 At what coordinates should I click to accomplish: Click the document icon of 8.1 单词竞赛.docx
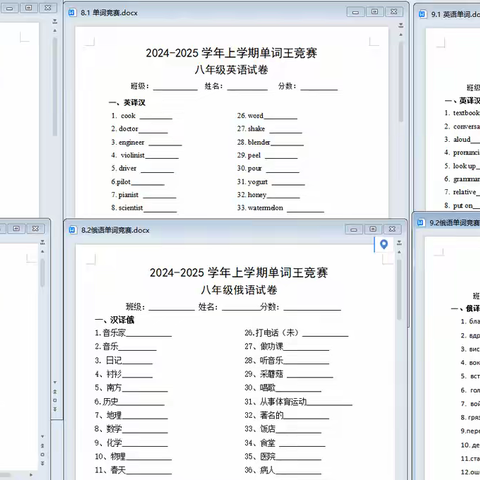(71, 13)
